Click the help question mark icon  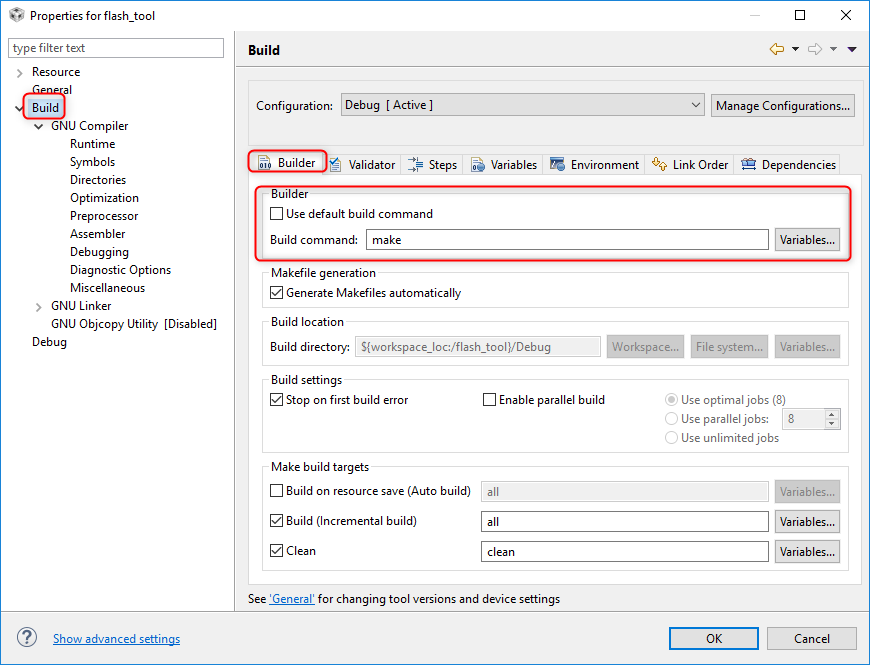tap(27, 638)
